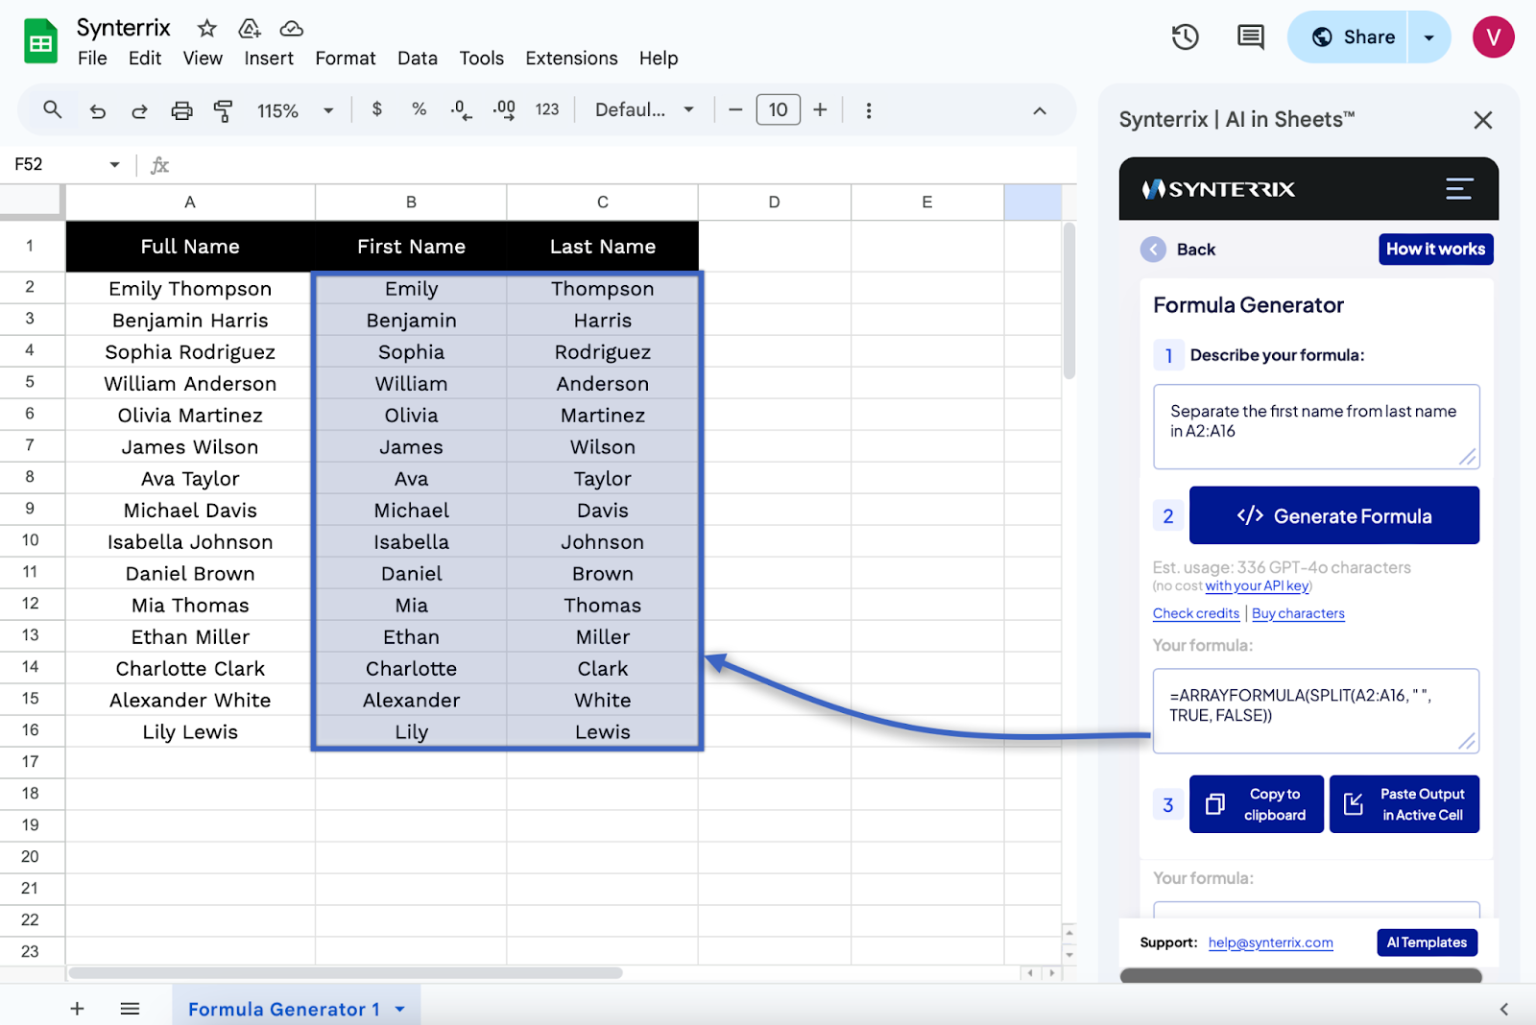Open the zoom level 115% dropdown
This screenshot has width=1536, height=1025.
[x=294, y=110]
